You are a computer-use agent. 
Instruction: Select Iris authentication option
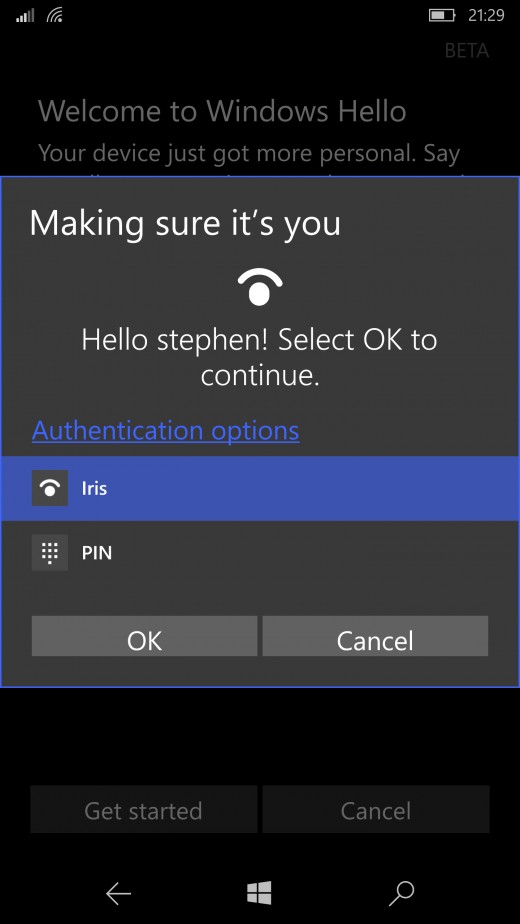[x=260, y=489]
